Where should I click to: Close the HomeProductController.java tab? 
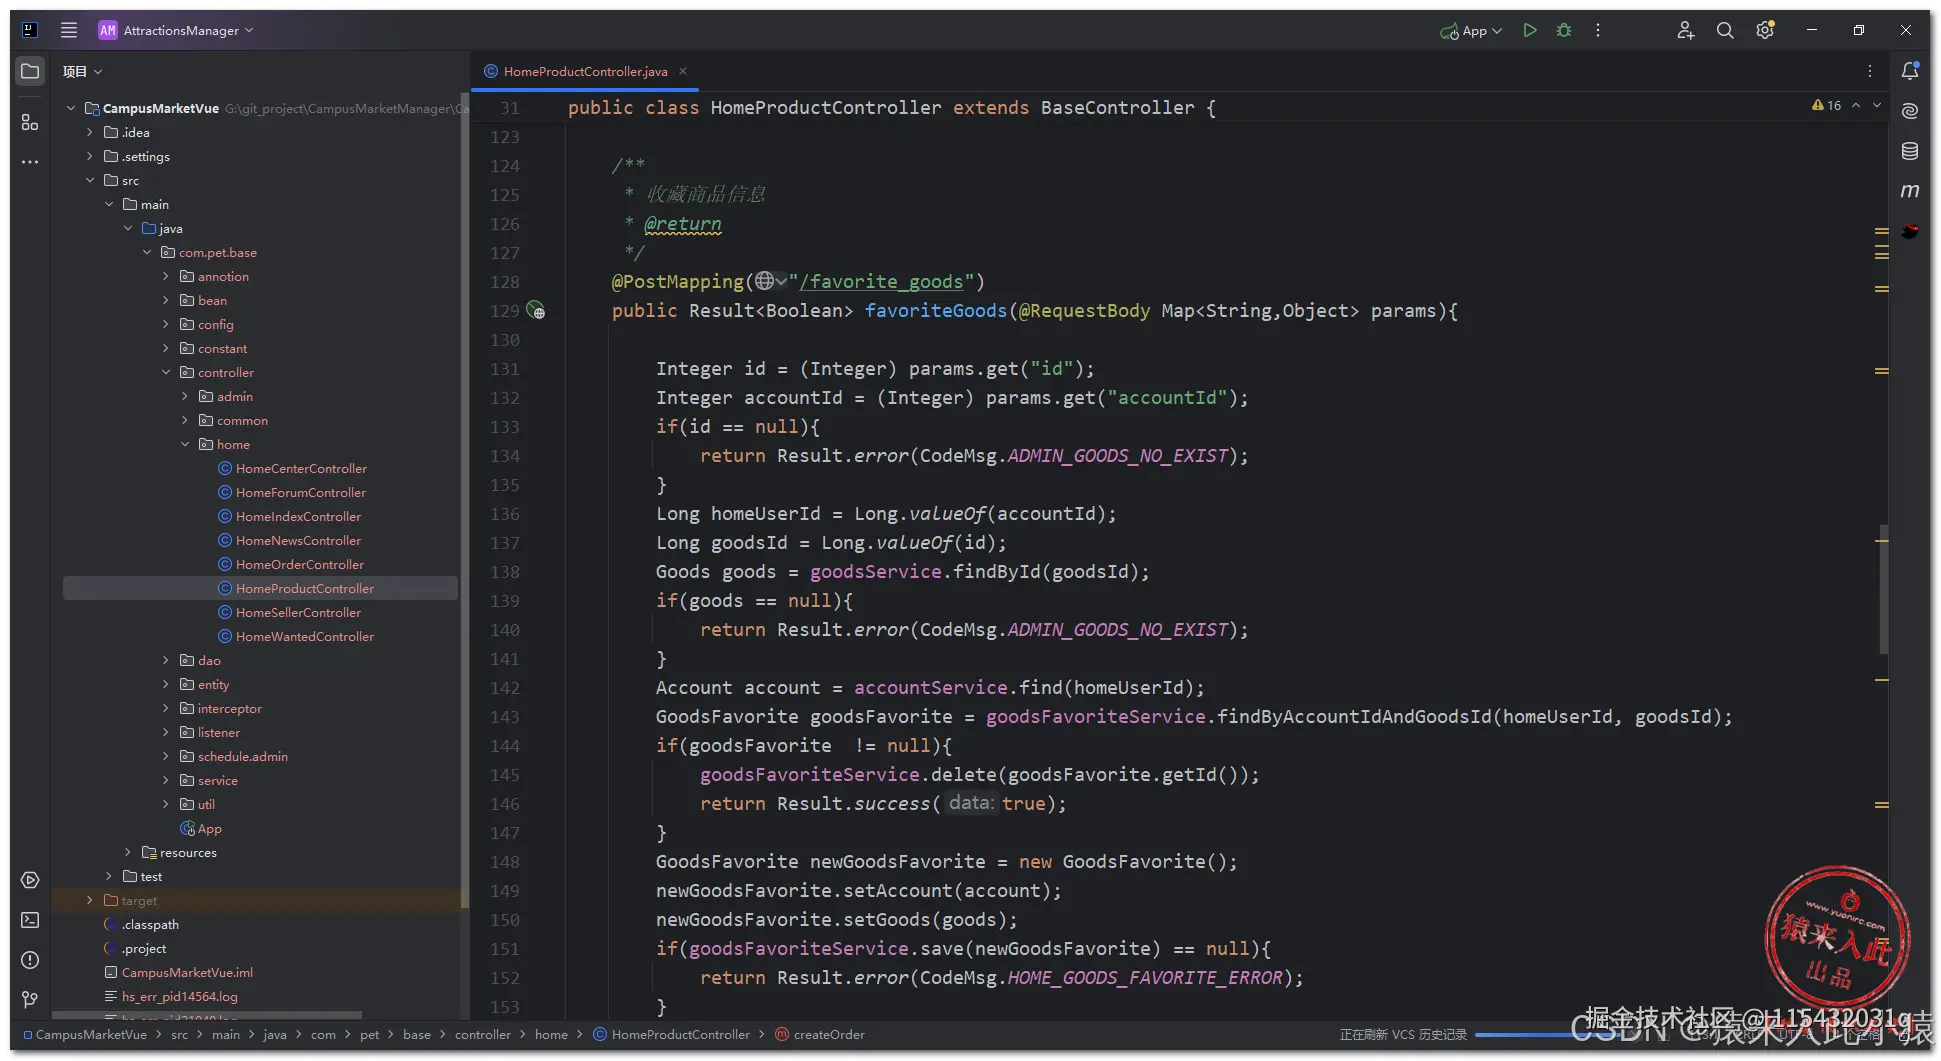(683, 71)
